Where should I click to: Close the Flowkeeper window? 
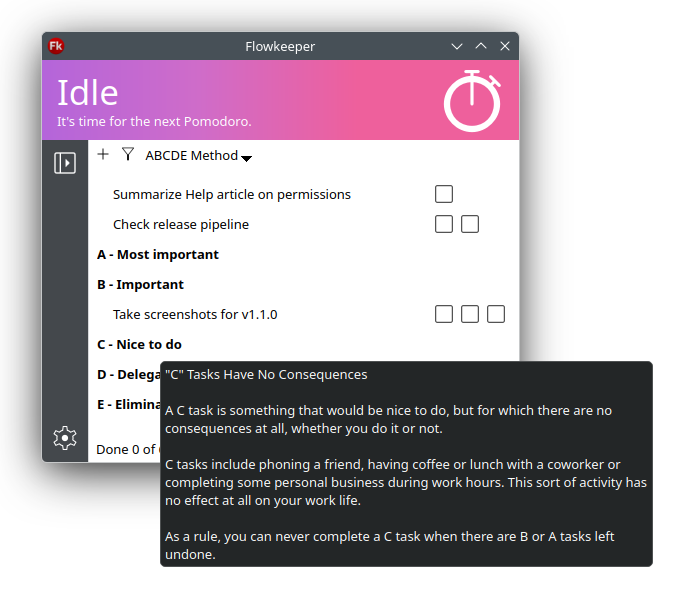tap(505, 46)
